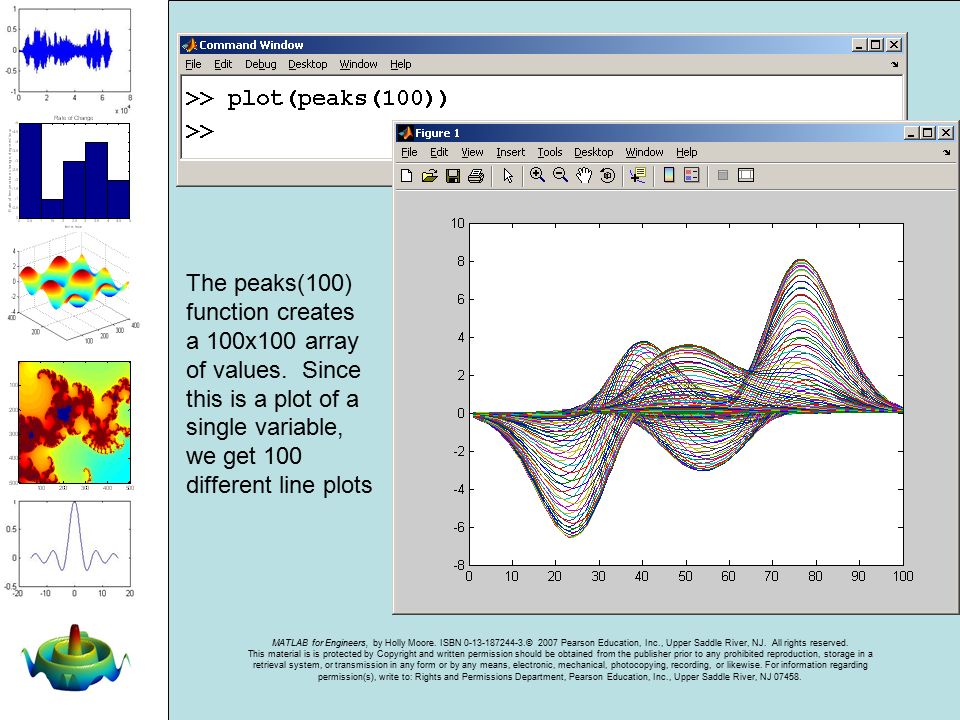960x720 pixels.
Task: Open the Desktop menu in Command Window
Action: tap(307, 64)
